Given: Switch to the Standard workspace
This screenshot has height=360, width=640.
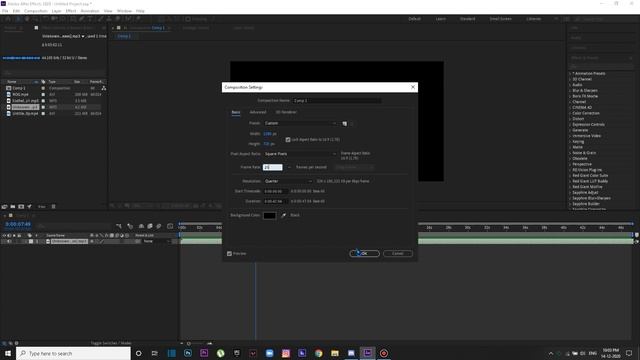Looking at the screenshot, I should click(x=467, y=19).
